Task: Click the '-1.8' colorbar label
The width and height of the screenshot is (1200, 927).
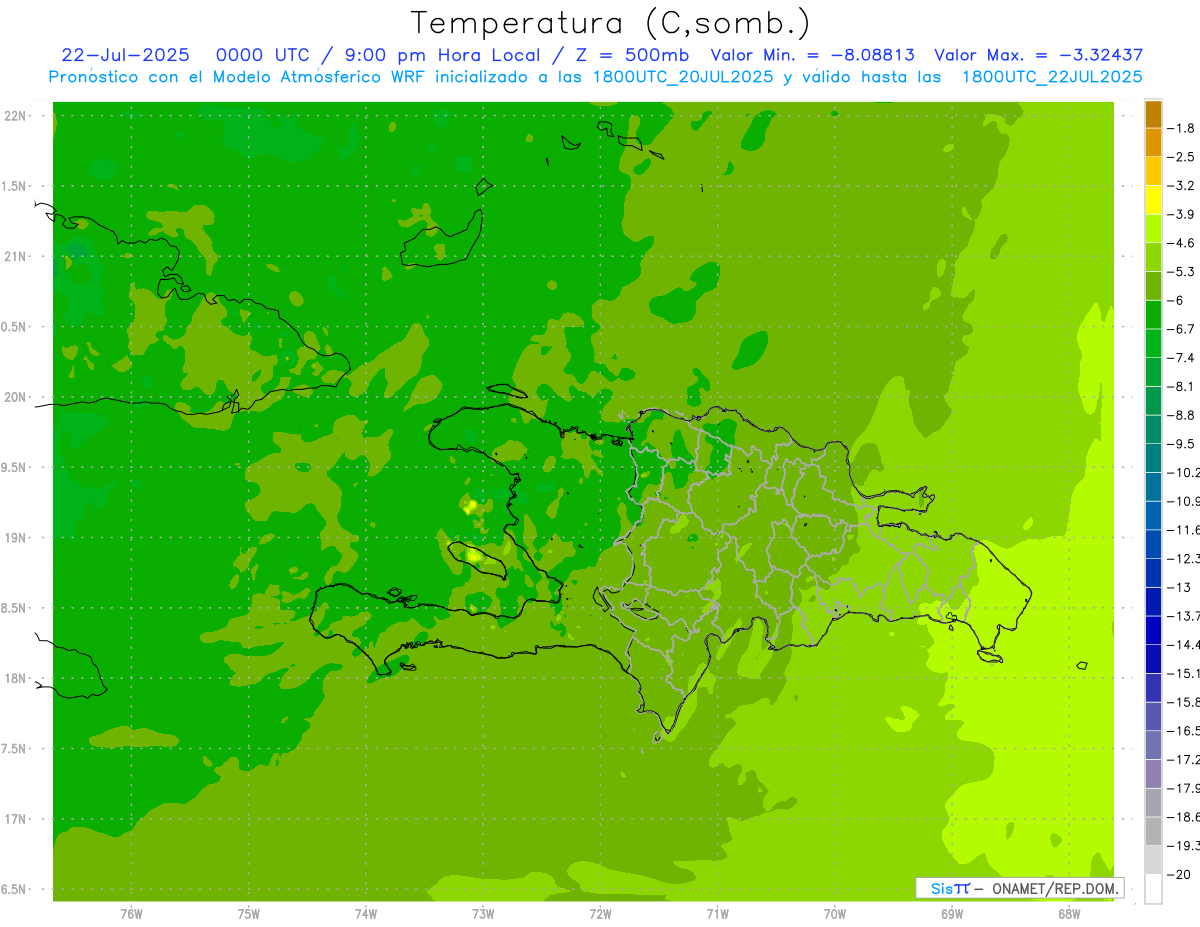Action: click(x=1183, y=128)
